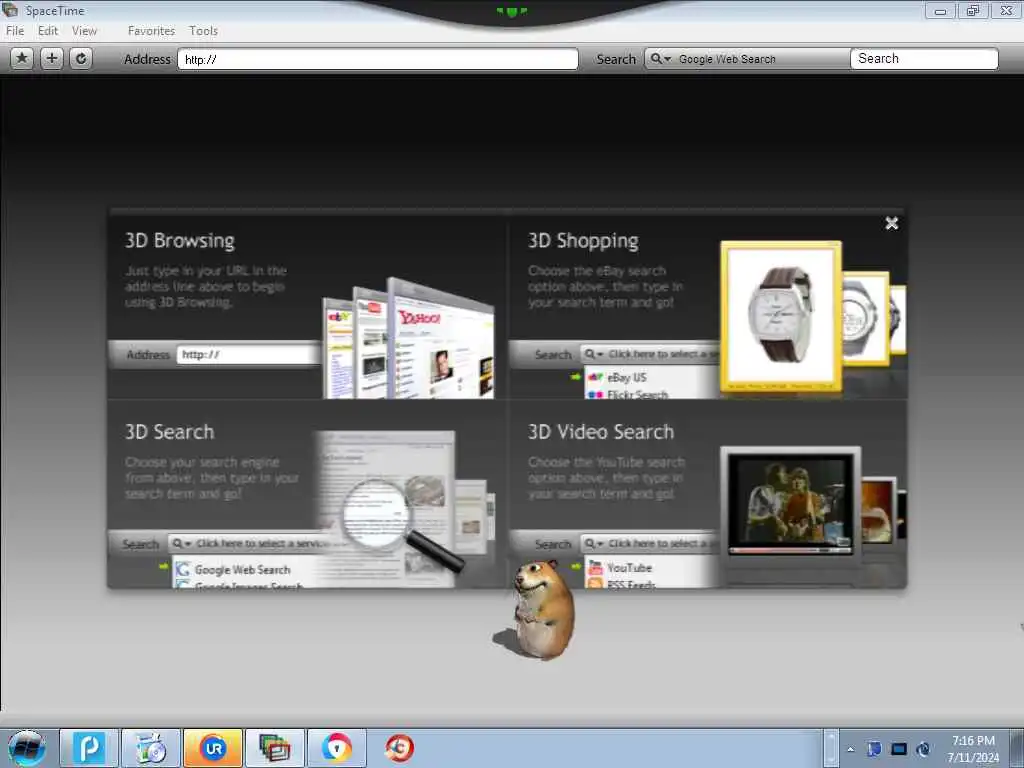Click in the Address http:// field
The height and width of the screenshot is (768, 1024).
coord(377,59)
